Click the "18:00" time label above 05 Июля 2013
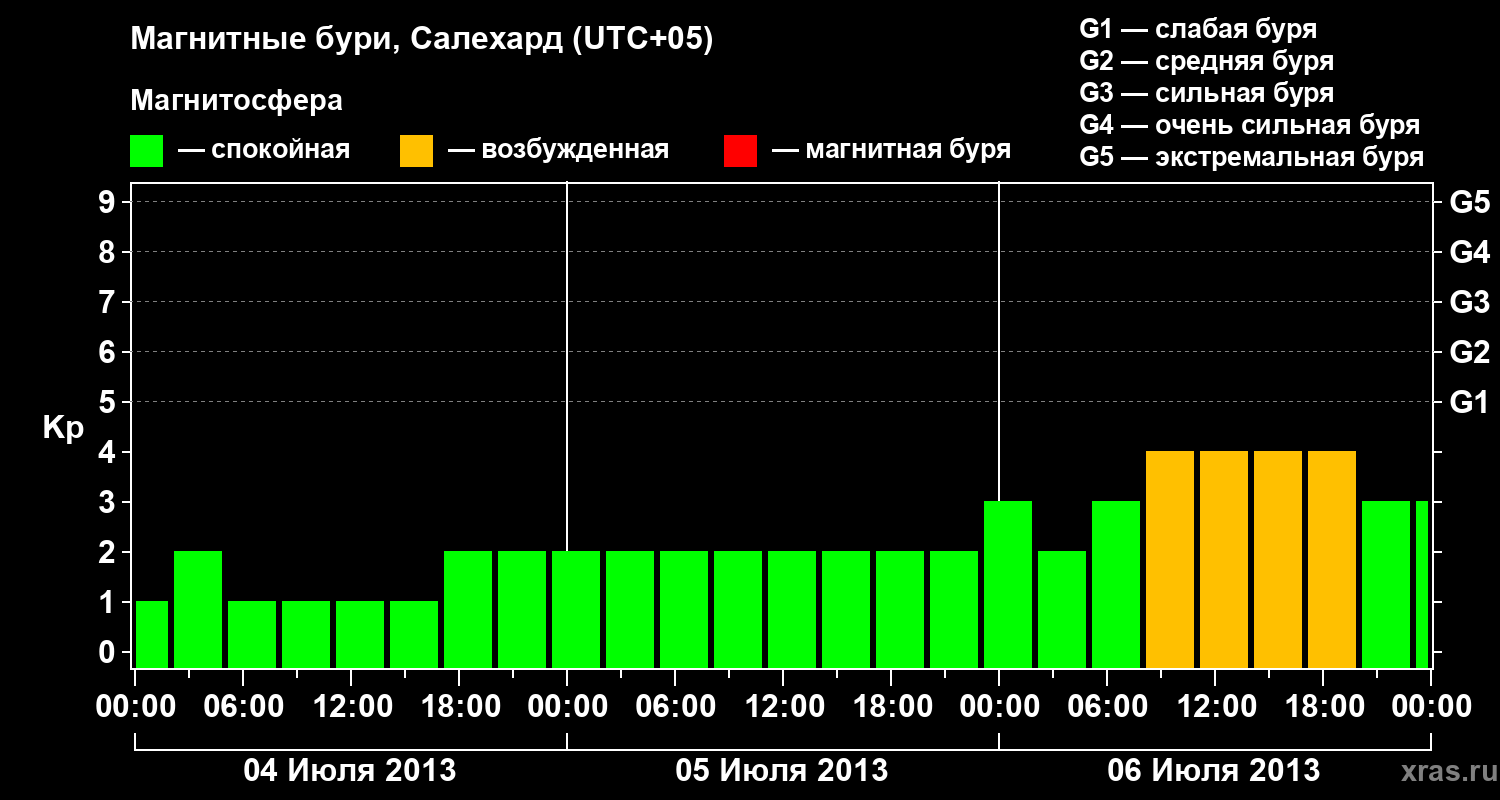This screenshot has width=1500, height=800. [x=892, y=707]
